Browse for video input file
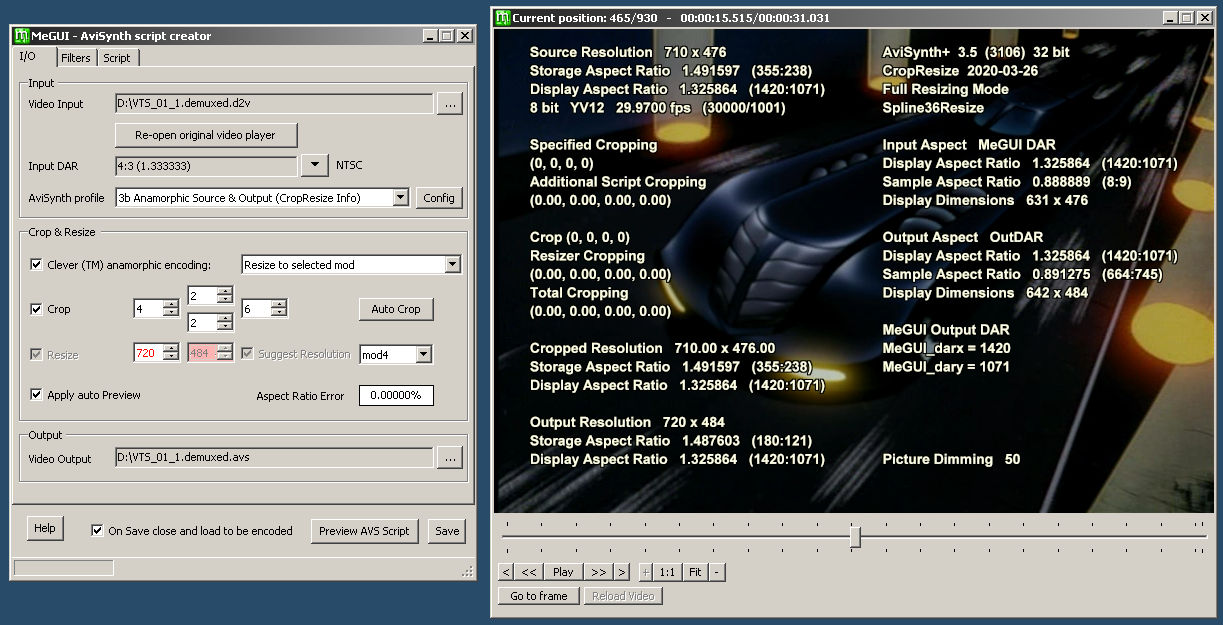 (x=450, y=104)
